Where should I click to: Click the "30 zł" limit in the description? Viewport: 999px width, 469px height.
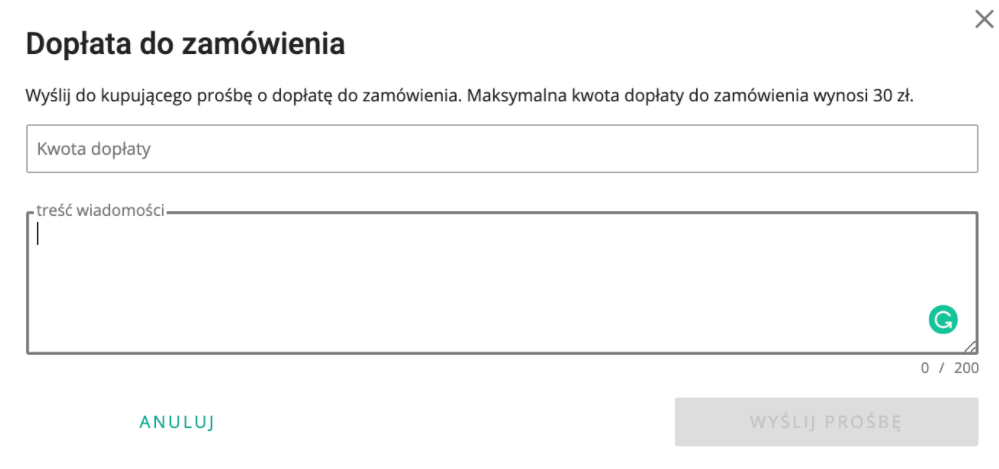tap(896, 97)
